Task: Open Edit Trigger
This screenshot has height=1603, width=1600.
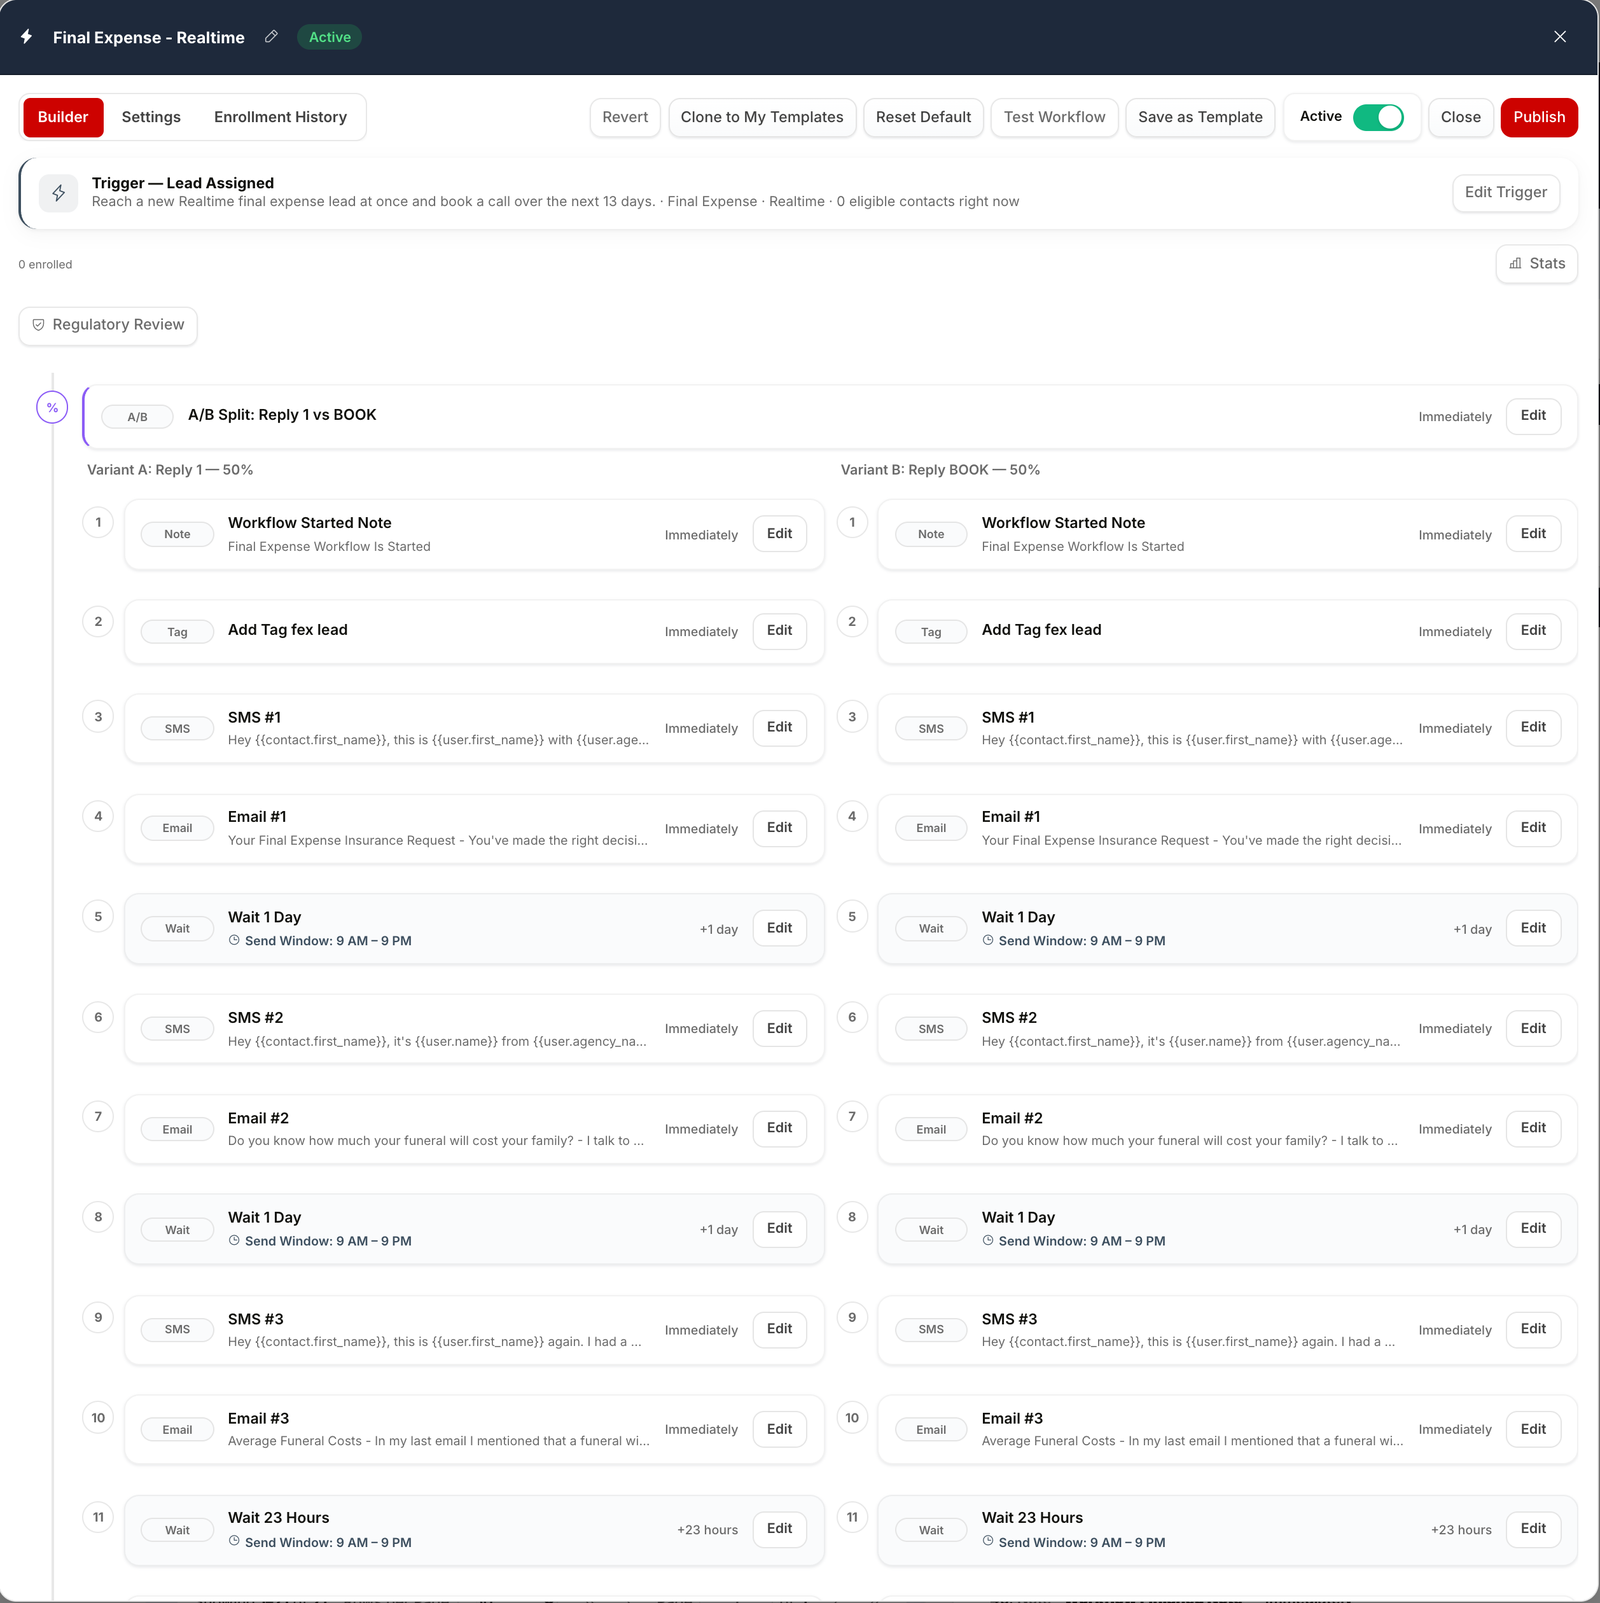Action: pyautogui.click(x=1505, y=192)
